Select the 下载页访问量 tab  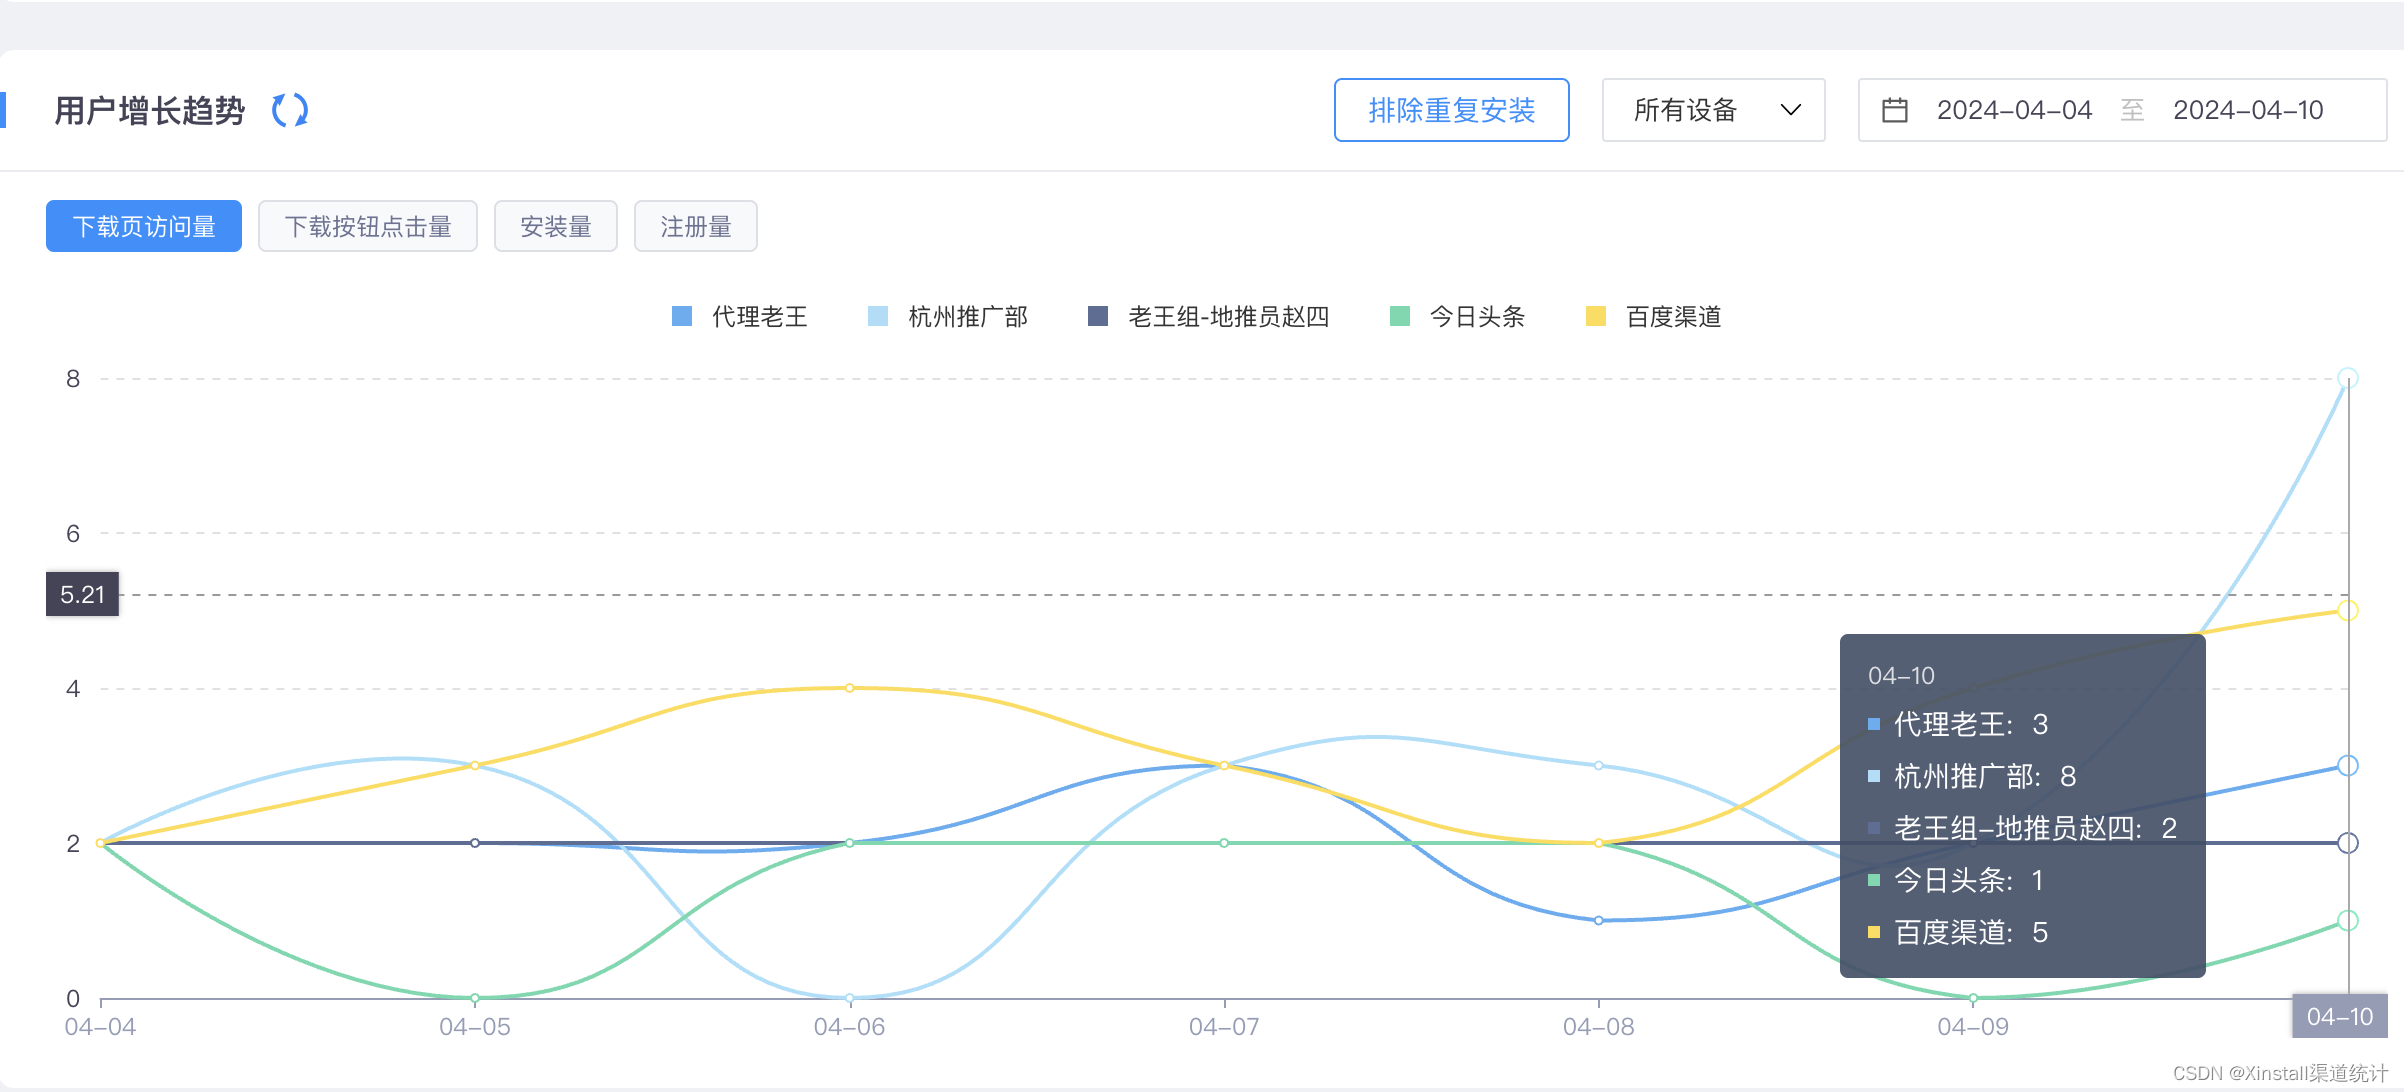pyautogui.click(x=144, y=226)
